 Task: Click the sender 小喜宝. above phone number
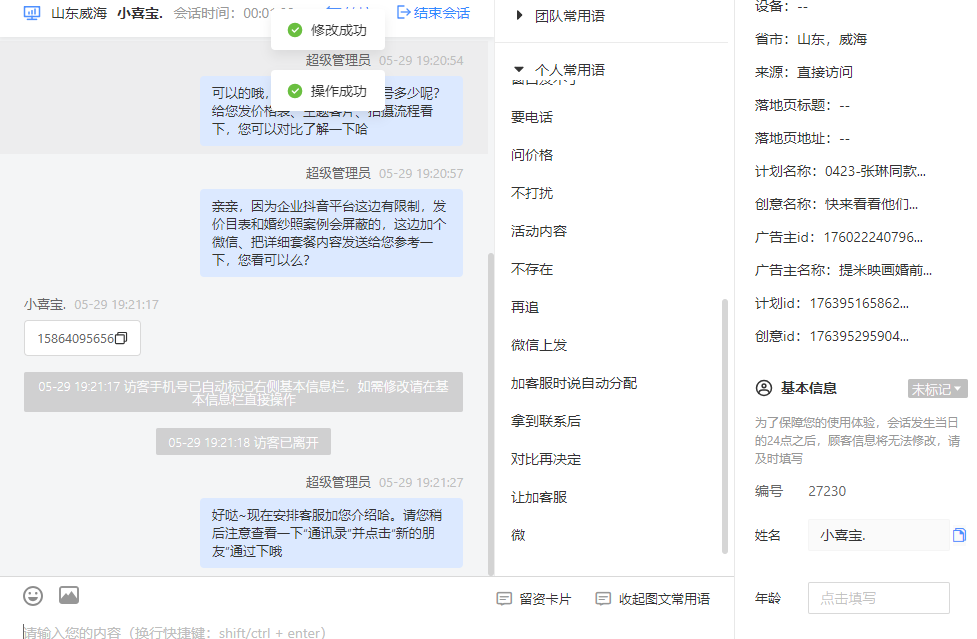click(x=45, y=305)
